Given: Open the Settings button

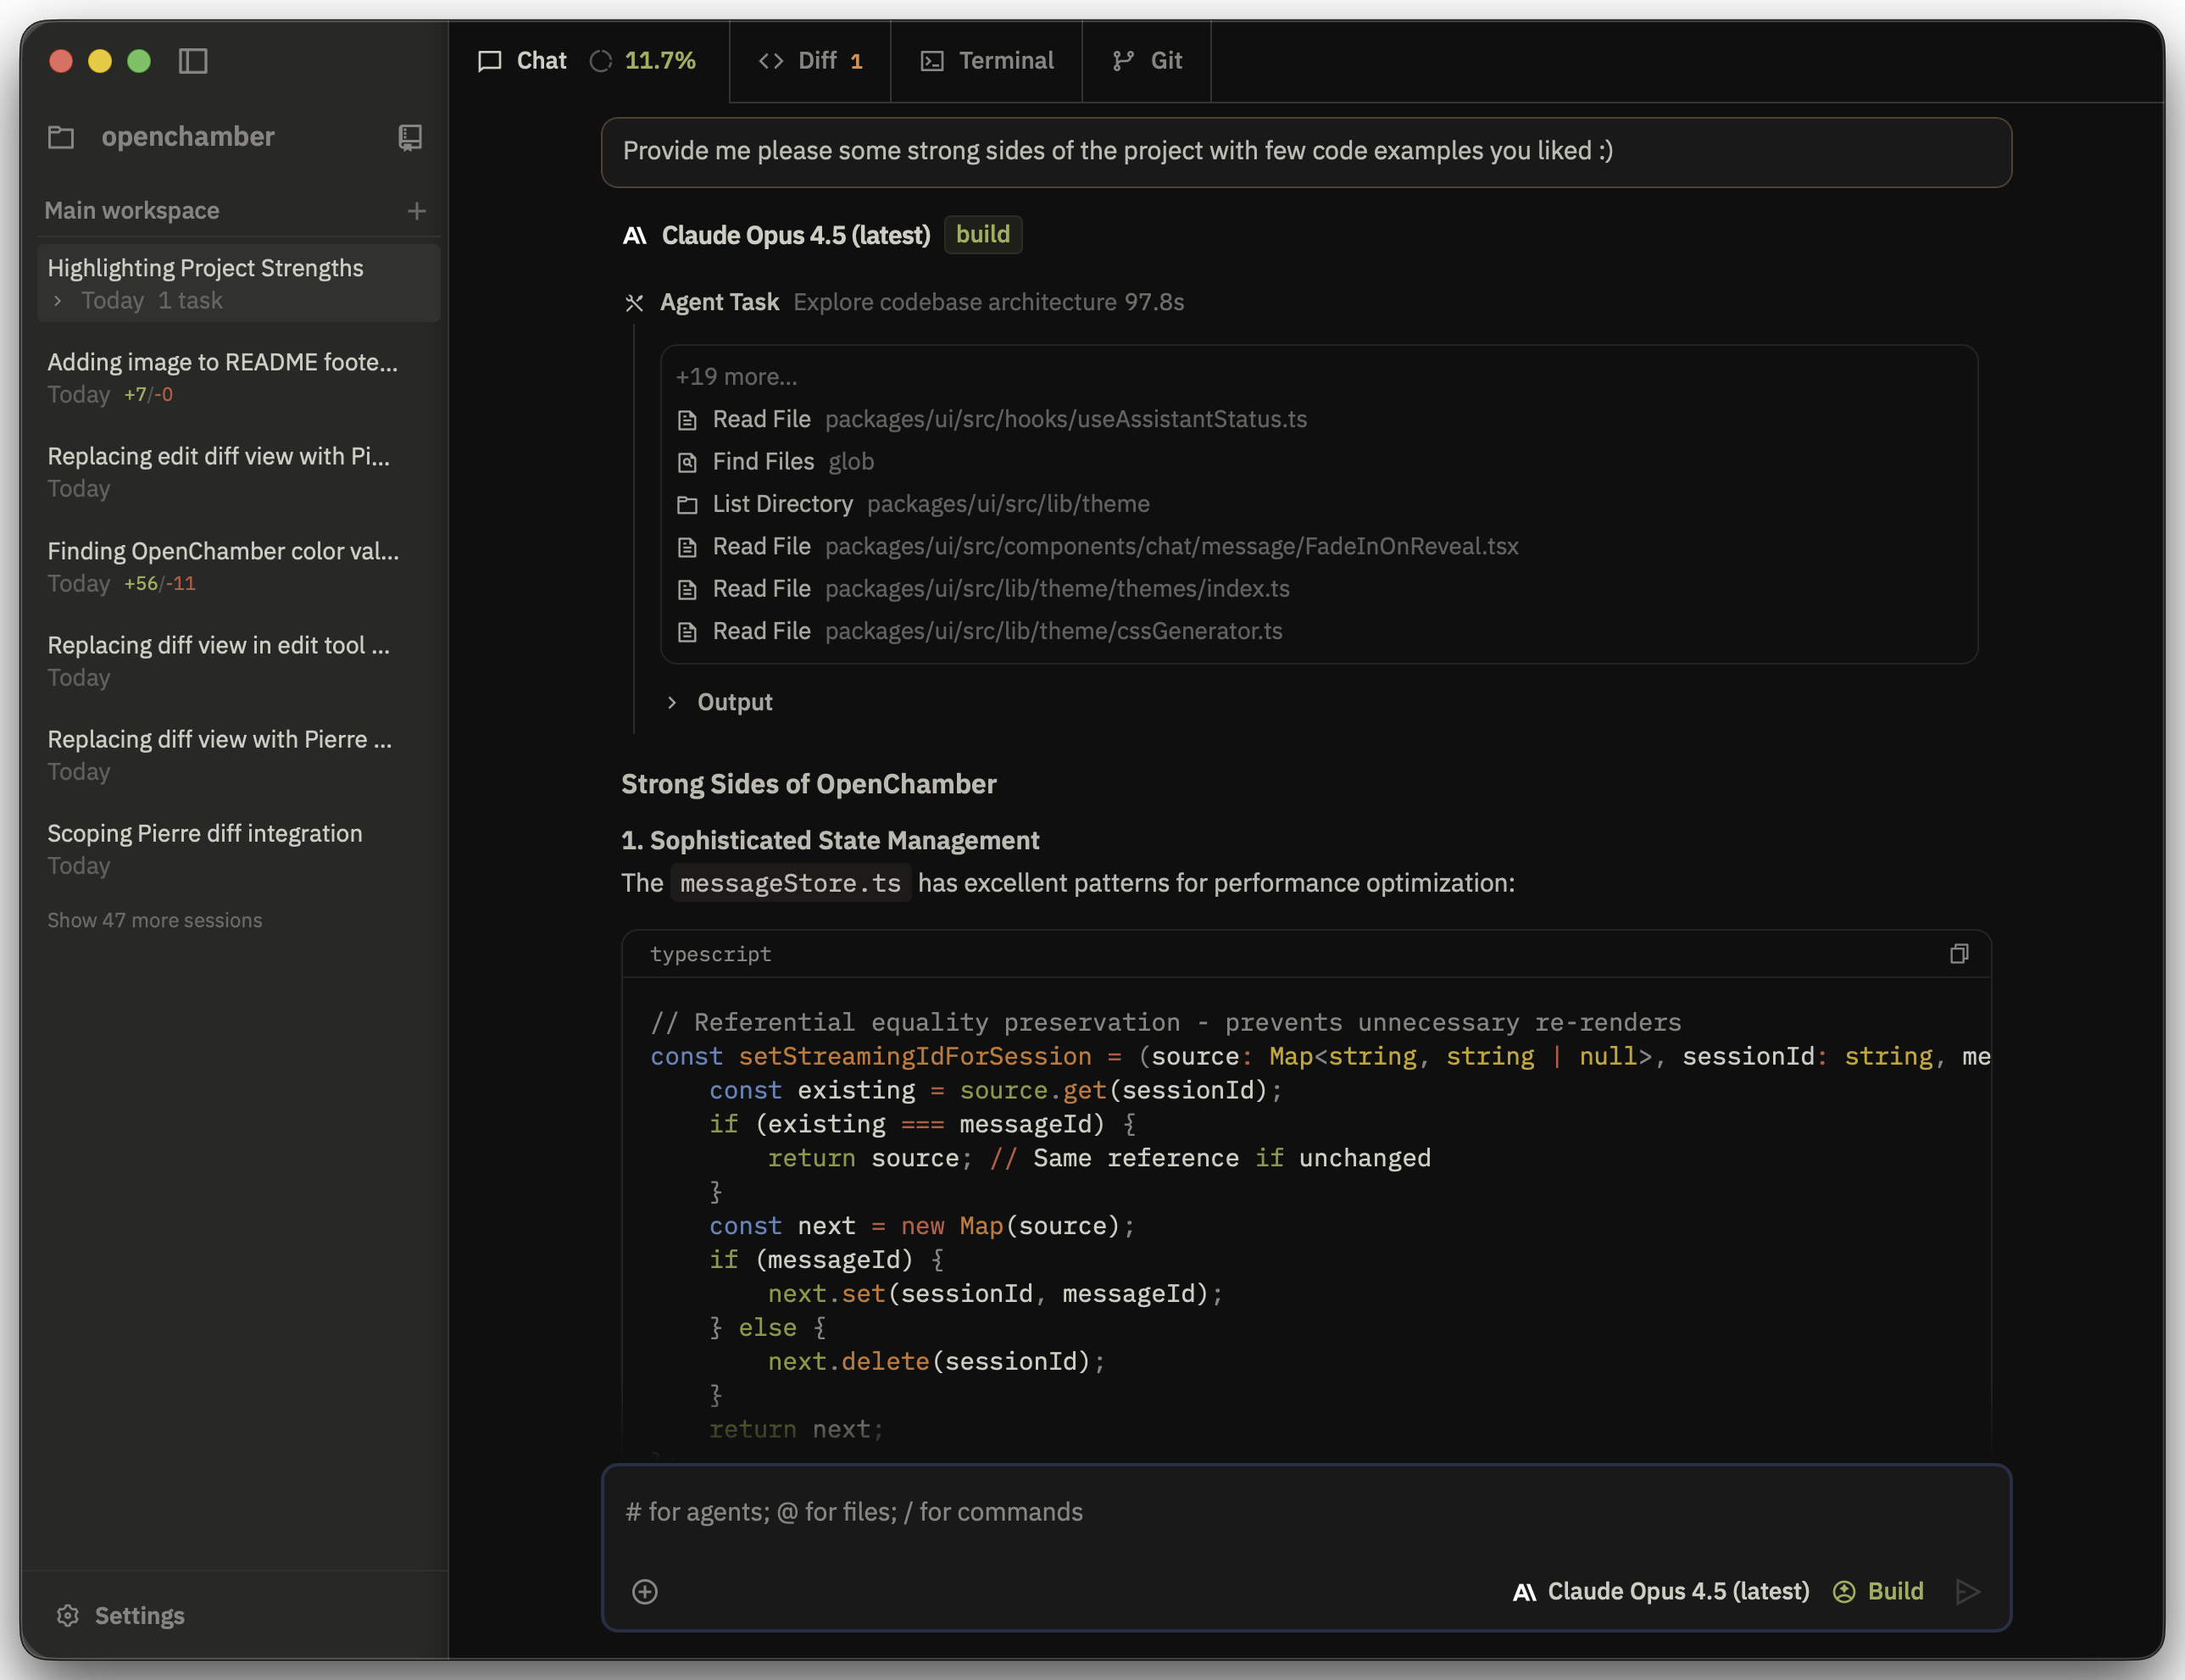Looking at the screenshot, I should [x=121, y=1616].
